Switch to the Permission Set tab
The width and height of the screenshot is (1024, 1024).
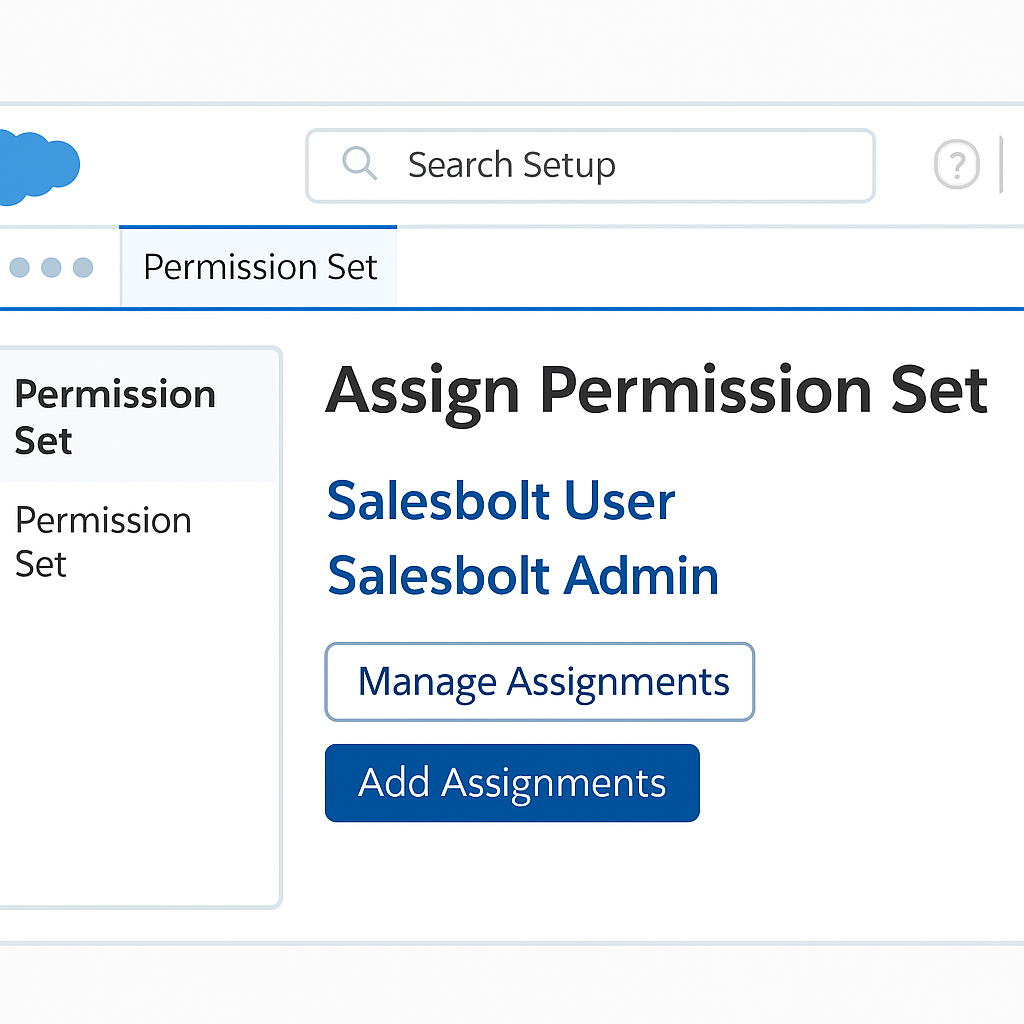tap(260, 267)
